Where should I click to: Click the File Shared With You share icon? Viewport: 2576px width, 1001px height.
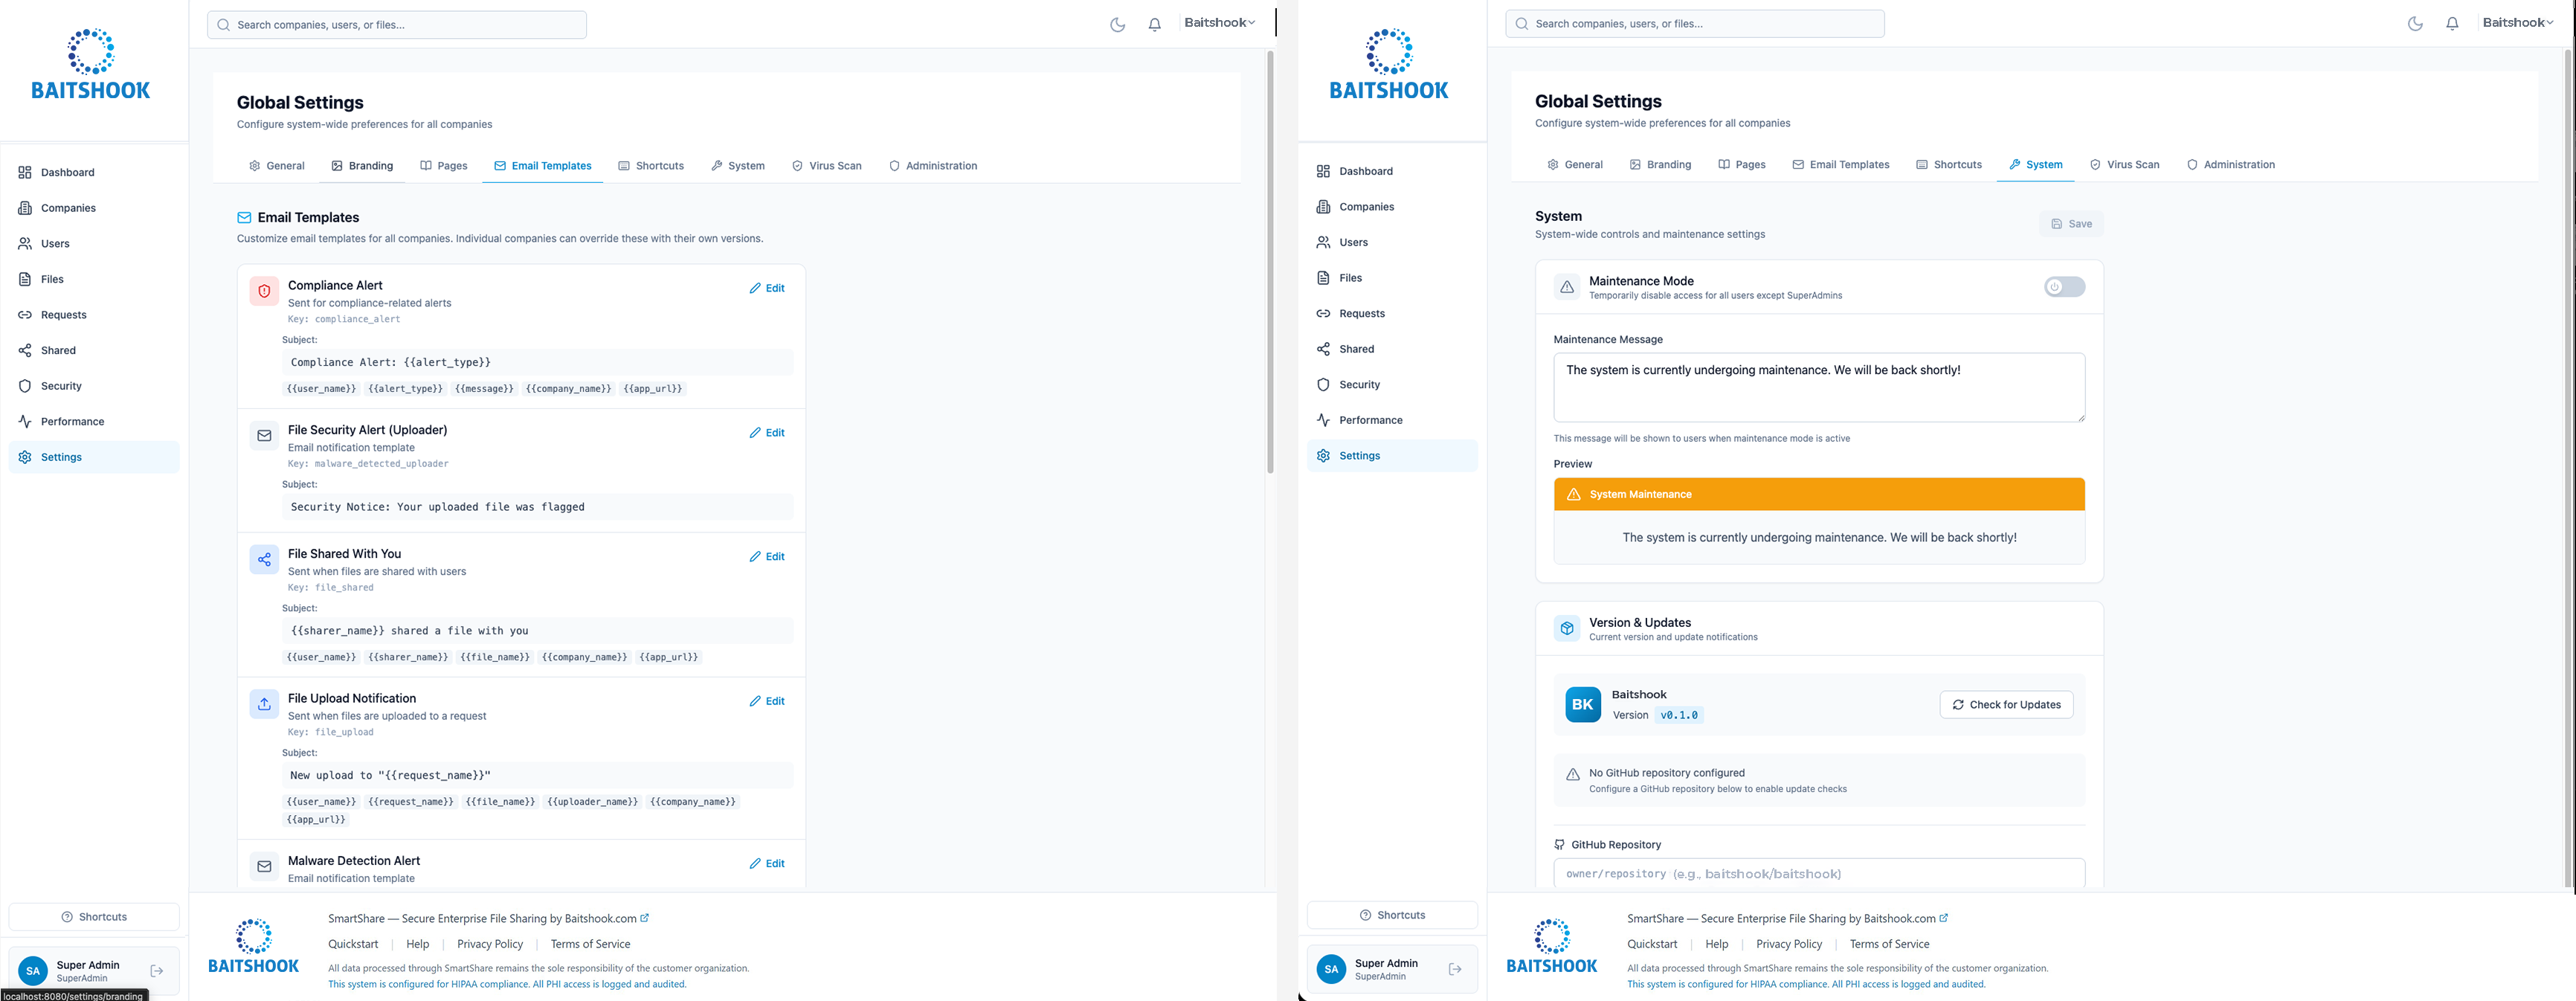coord(264,559)
